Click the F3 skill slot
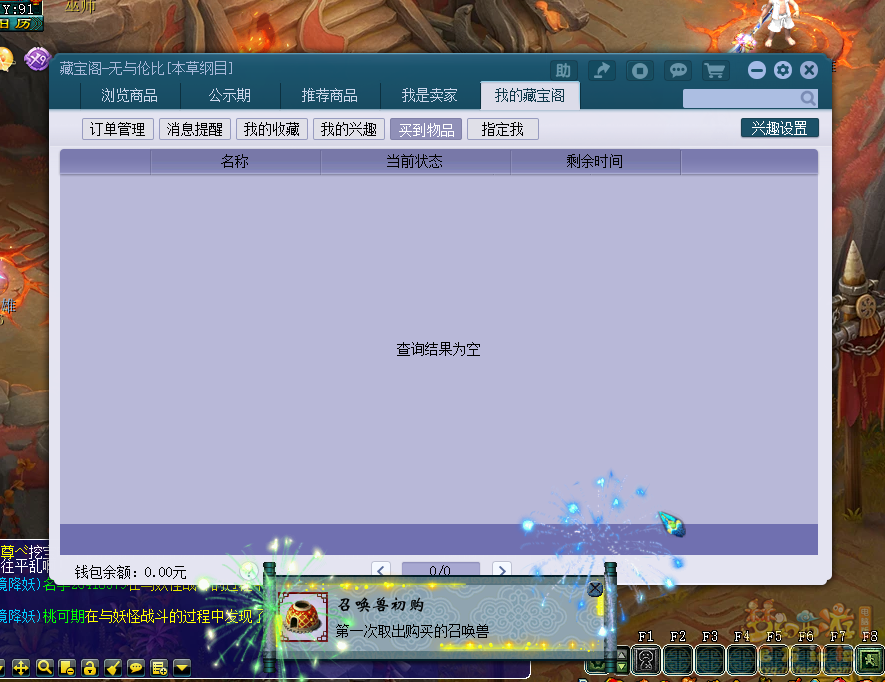 pos(710,659)
